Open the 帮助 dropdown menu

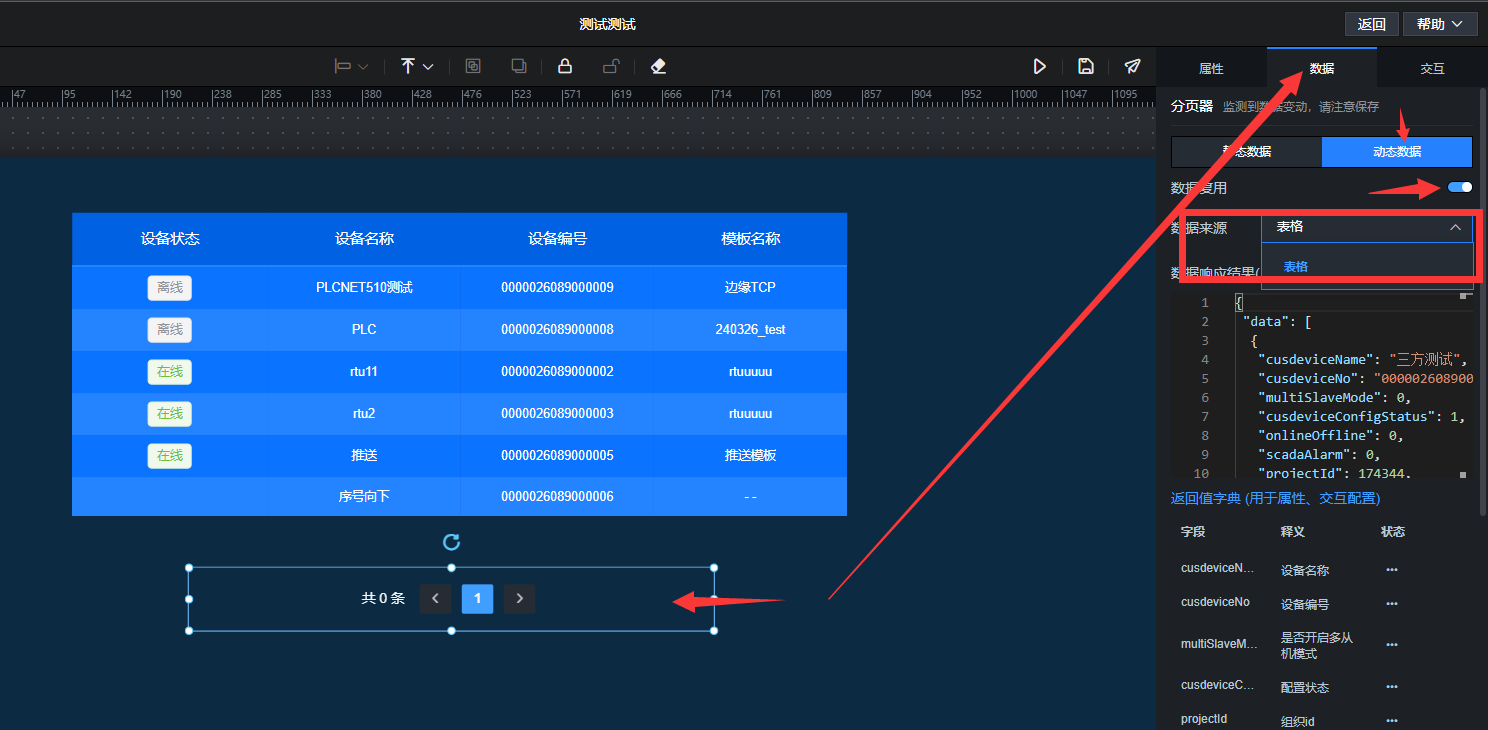pos(1439,24)
